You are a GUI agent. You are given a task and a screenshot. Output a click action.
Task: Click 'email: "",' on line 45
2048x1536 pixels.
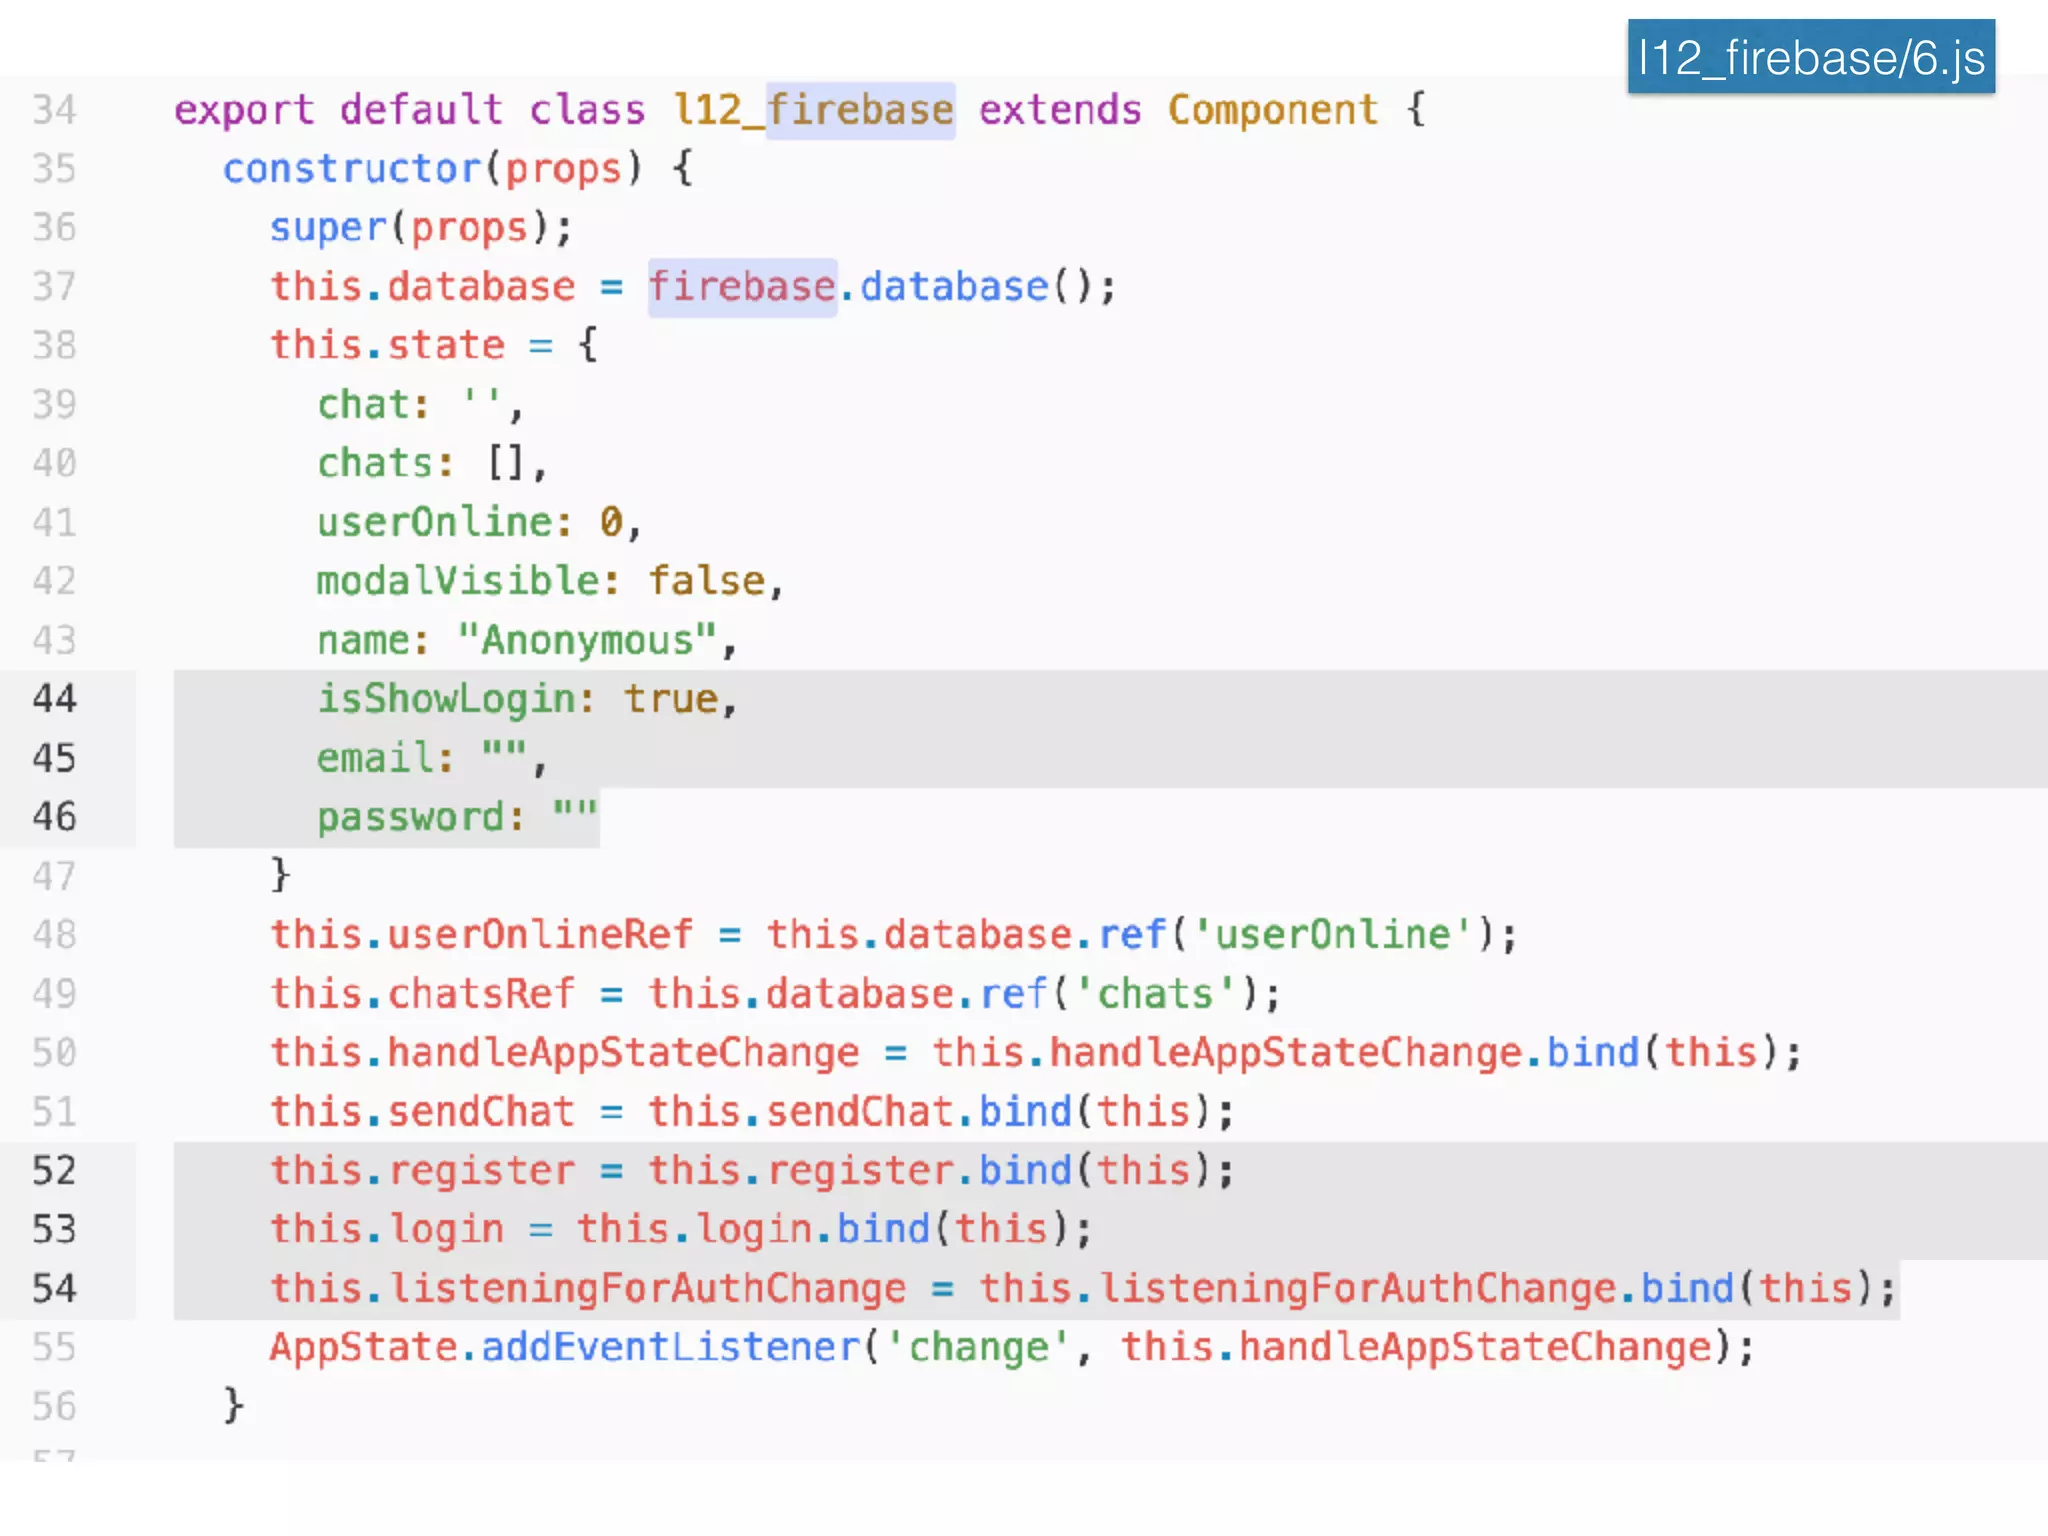click(432, 758)
